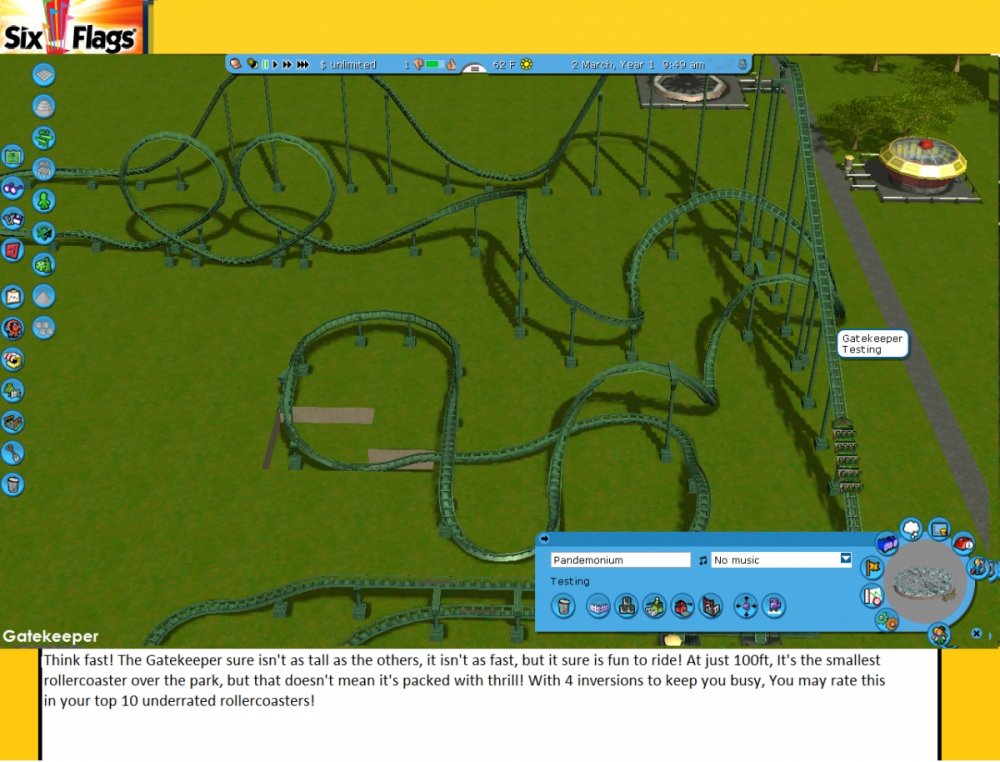
Task: Click the move ride arrows icon
Action: (x=746, y=605)
